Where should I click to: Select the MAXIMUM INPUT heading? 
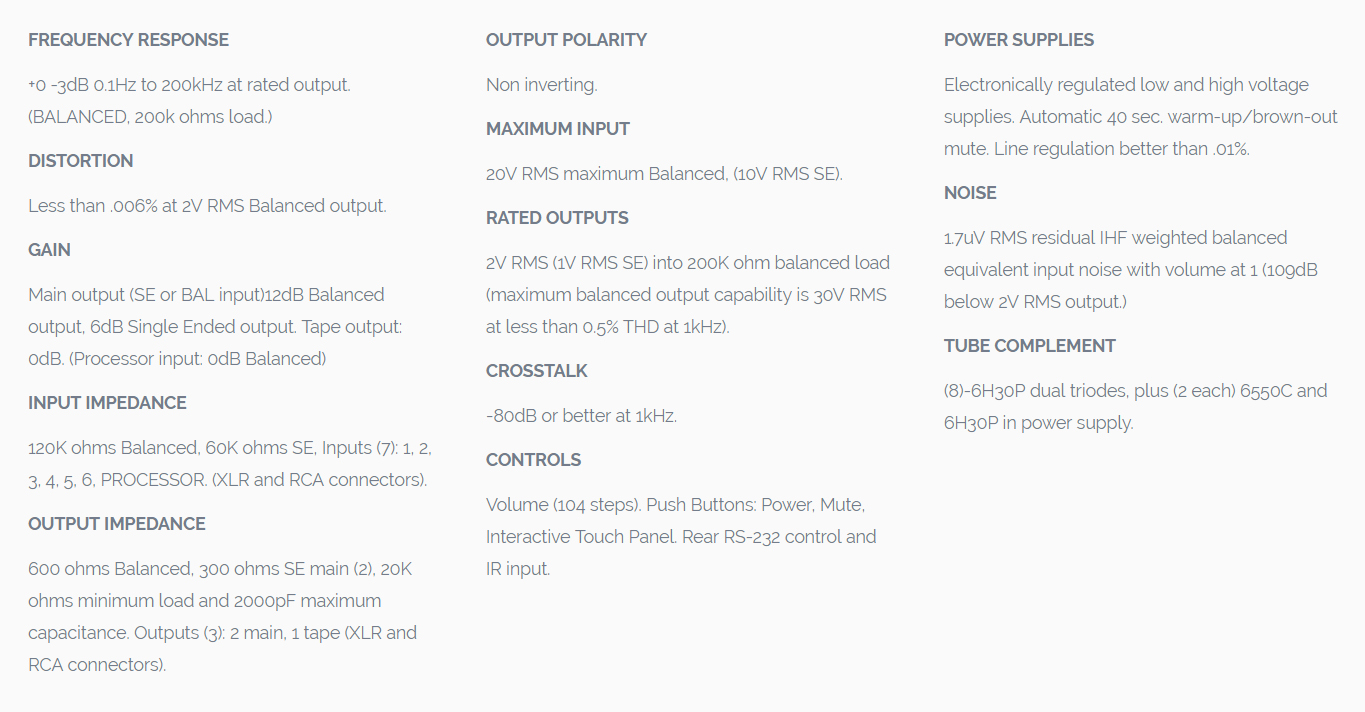click(x=558, y=129)
